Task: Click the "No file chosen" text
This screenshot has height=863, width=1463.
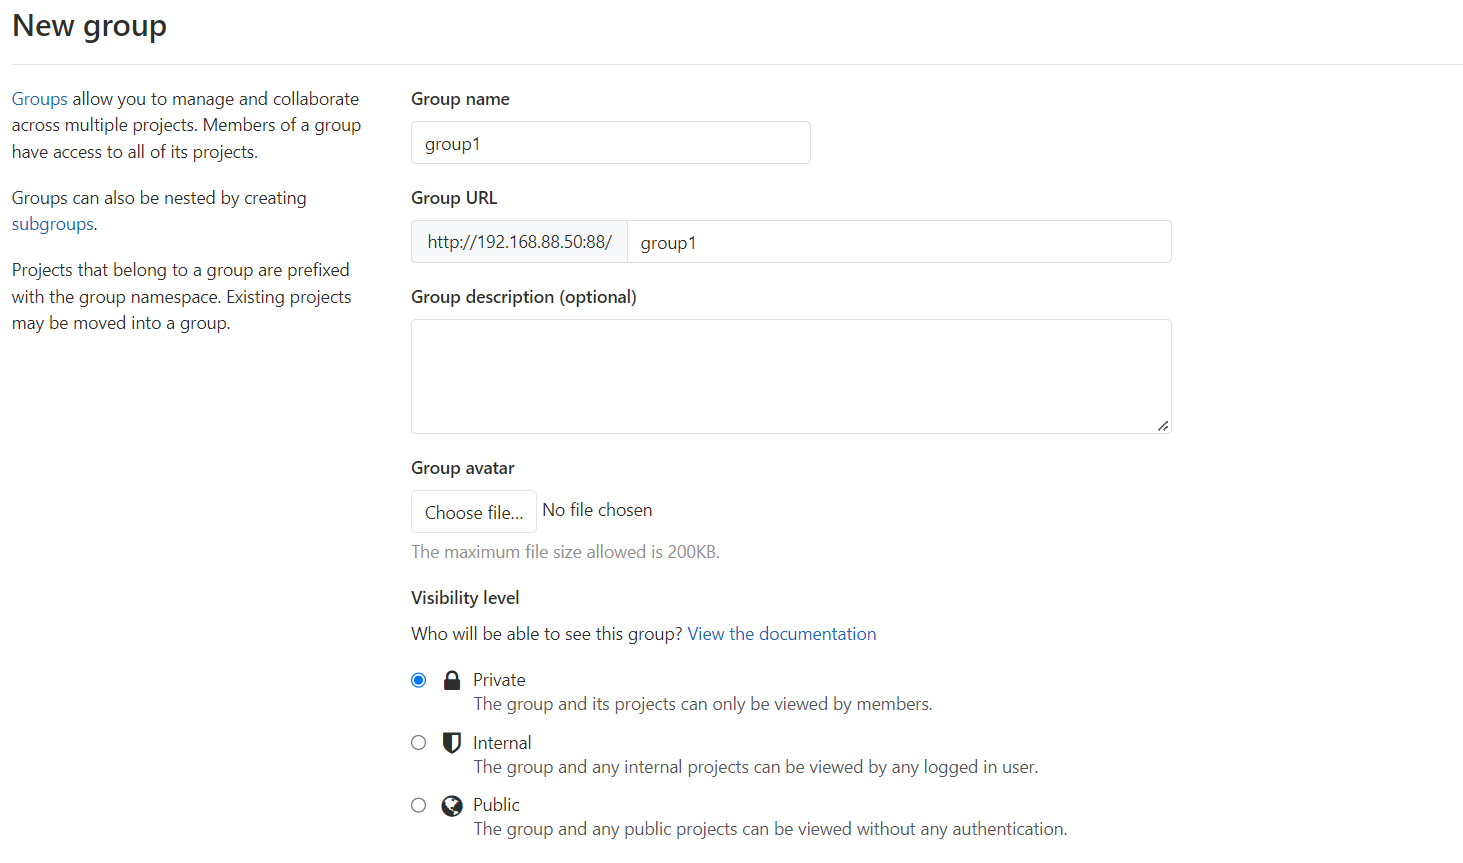Action: click(597, 510)
